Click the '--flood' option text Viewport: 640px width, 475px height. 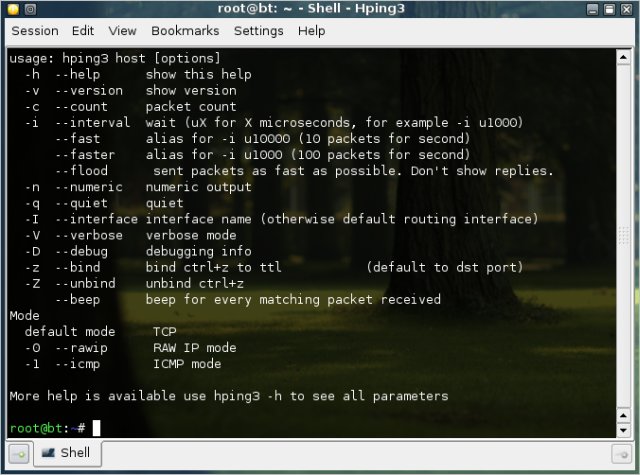point(81,171)
